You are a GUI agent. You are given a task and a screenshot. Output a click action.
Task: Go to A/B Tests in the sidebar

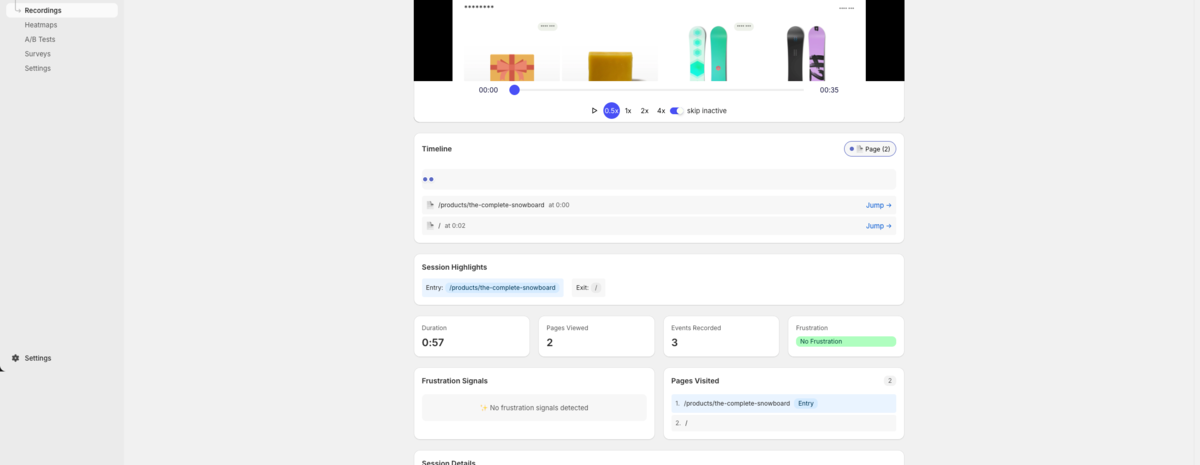[x=40, y=39]
